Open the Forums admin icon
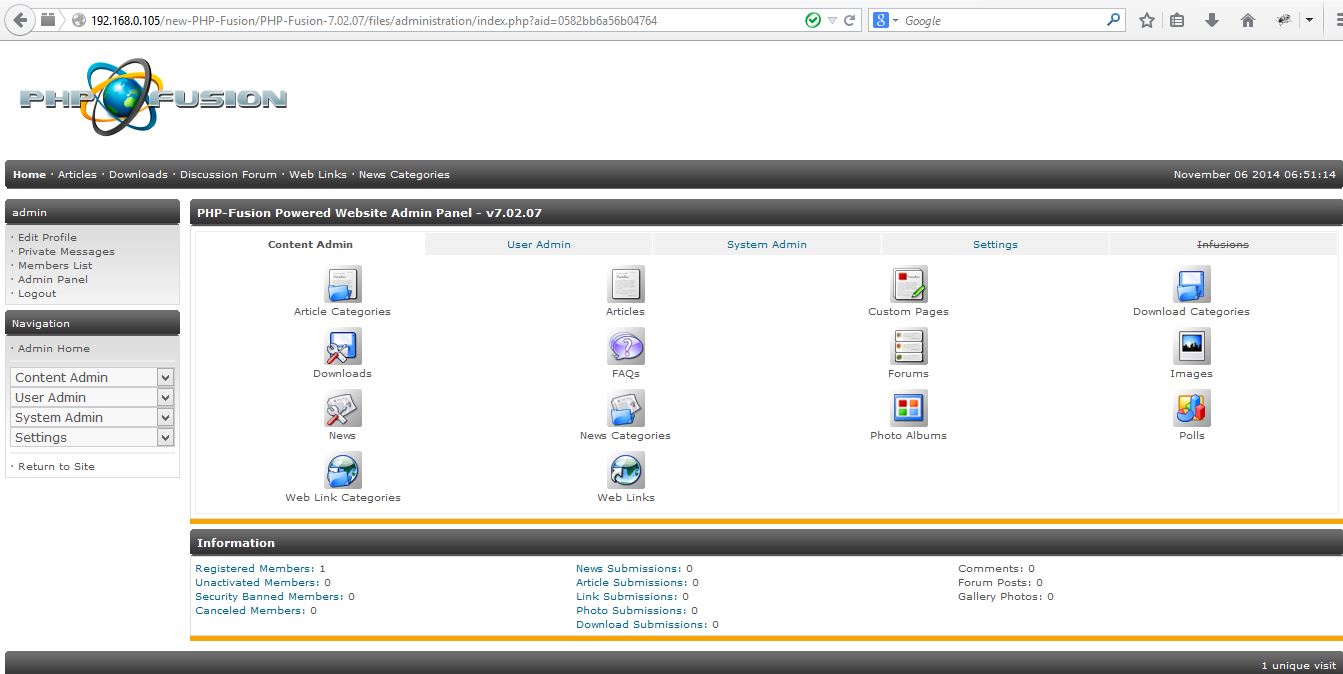This screenshot has width=1343, height=674. click(909, 346)
